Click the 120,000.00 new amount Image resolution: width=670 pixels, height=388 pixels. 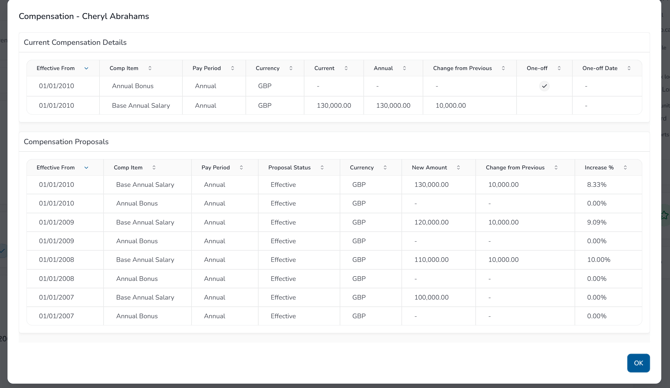pyautogui.click(x=432, y=223)
